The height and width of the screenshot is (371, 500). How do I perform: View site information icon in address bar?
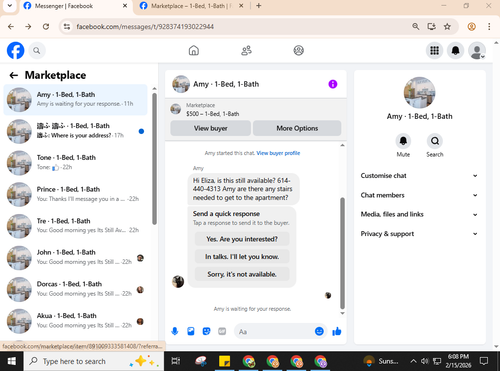tap(67, 27)
